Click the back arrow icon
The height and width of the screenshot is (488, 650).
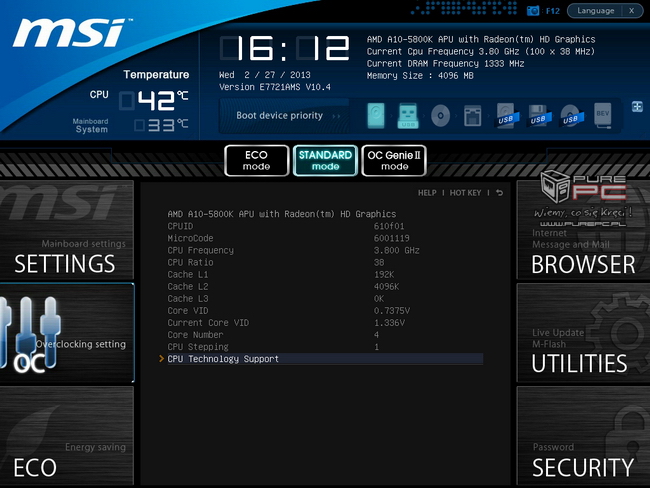pos(500,193)
